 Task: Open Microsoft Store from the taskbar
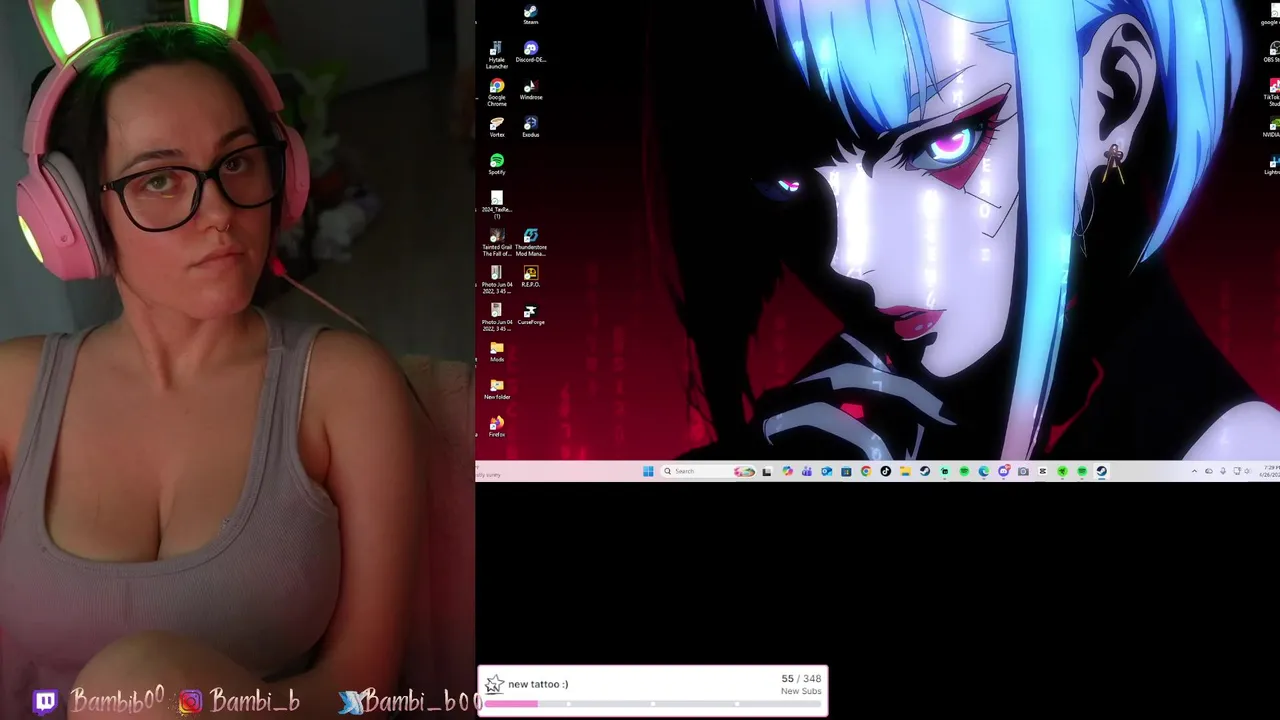click(846, 471)
